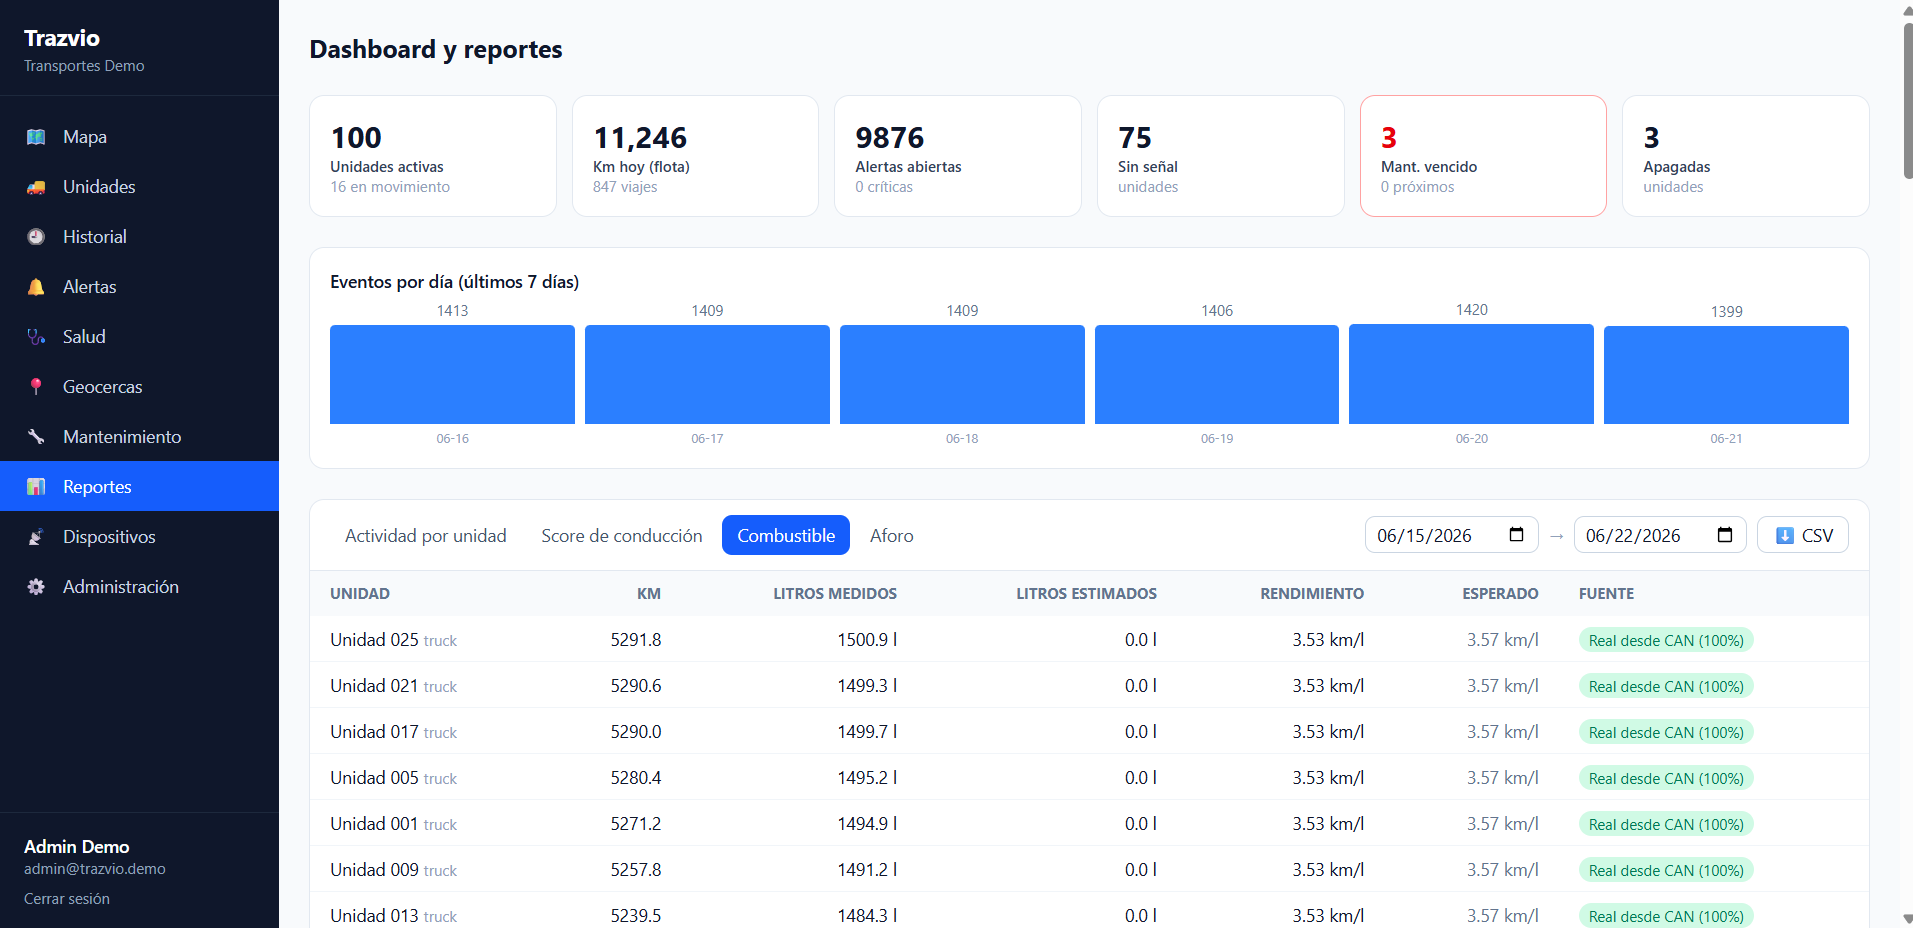Screen dimensions: 1913x928
Task: Open start date calendar picker
Action: pos(1516,535)
